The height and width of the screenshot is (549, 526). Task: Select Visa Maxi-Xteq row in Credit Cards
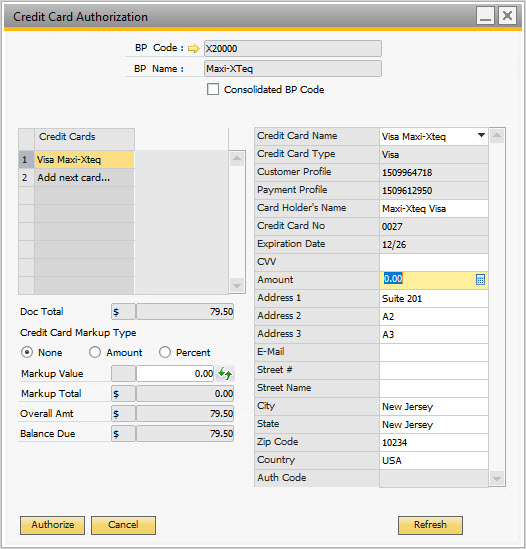click(84, 160)
